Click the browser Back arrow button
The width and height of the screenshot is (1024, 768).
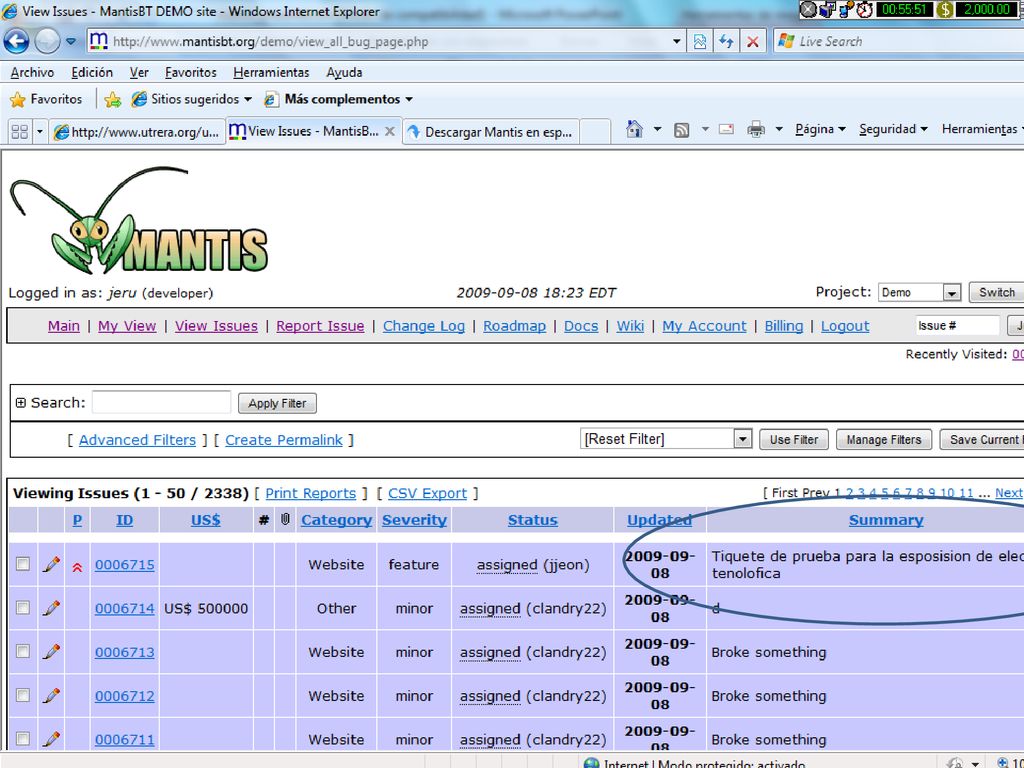(16, 41)
